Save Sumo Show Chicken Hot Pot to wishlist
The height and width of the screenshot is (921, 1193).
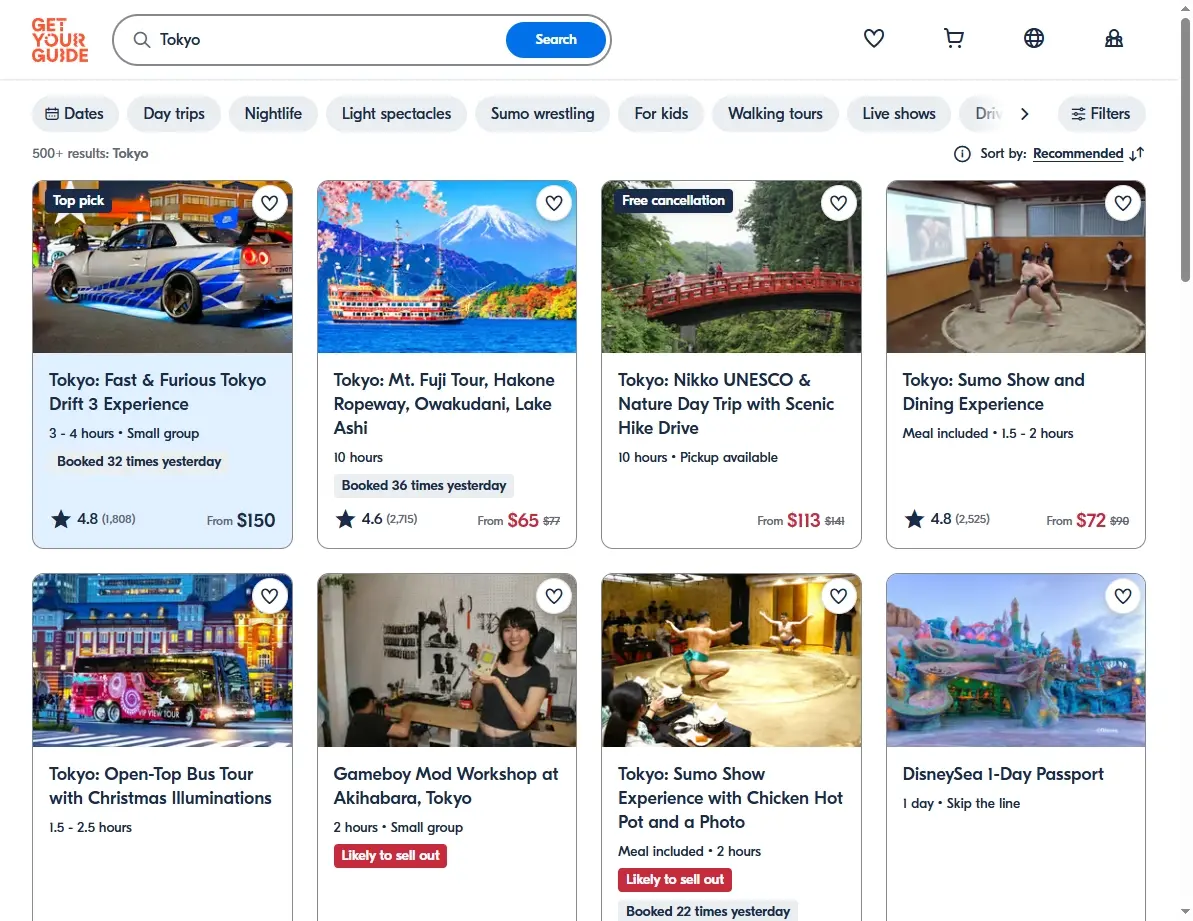click(x=838, y=596)
